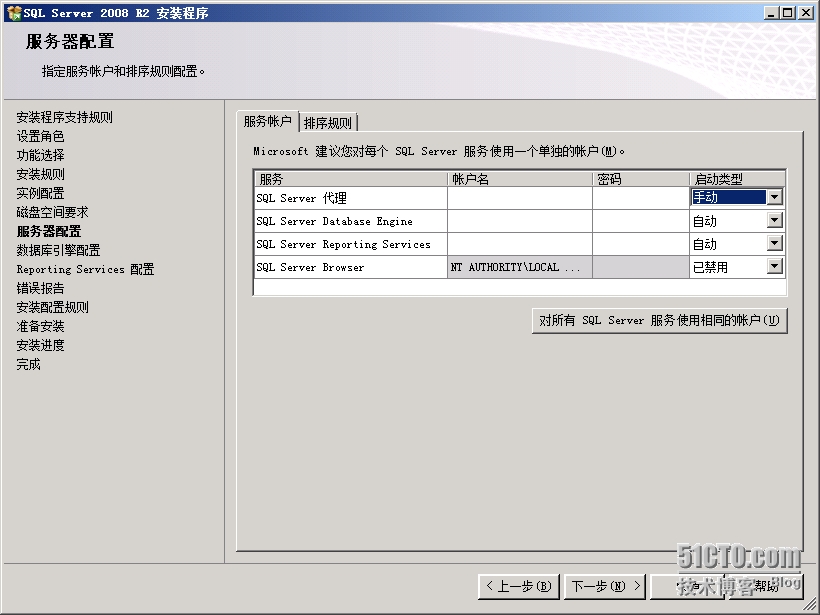Proceed with 下一步(N) button

pyautogui.click(x=605, y=586)
